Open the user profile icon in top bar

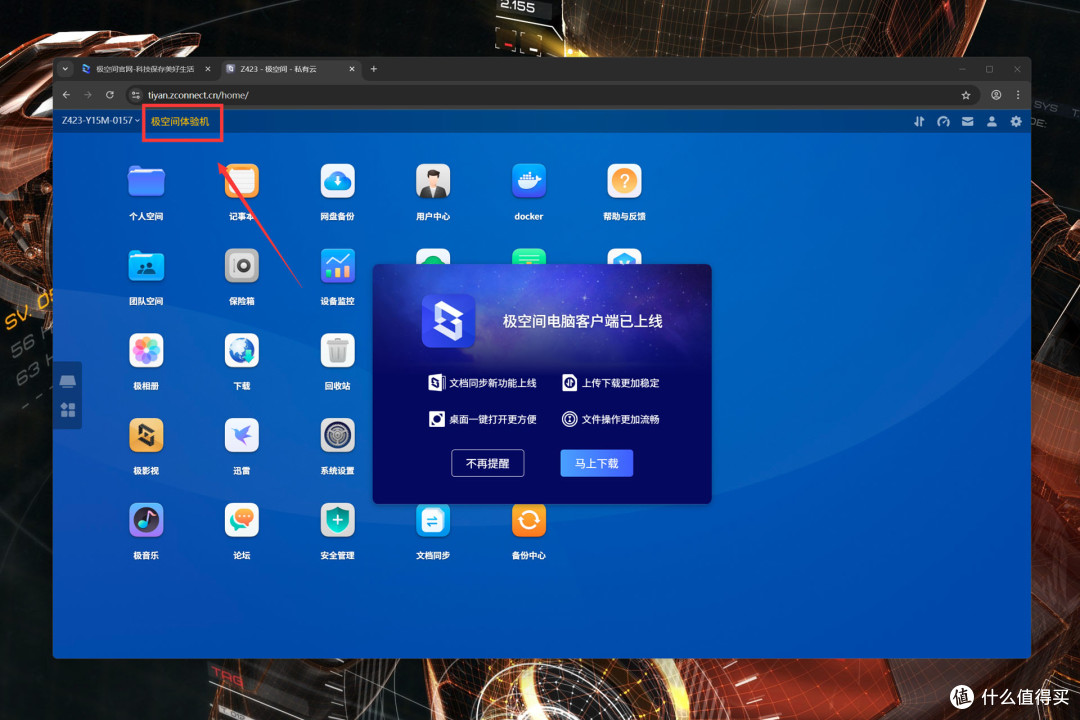coord(992,121)
